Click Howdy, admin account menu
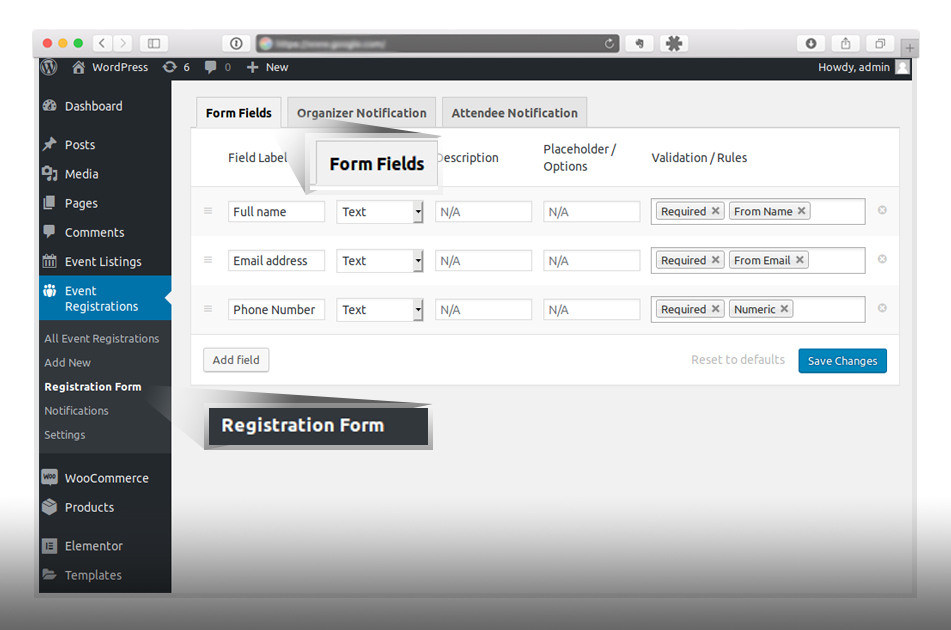The width and height of the screenshot is (951, 630). [x=854, y=67]
